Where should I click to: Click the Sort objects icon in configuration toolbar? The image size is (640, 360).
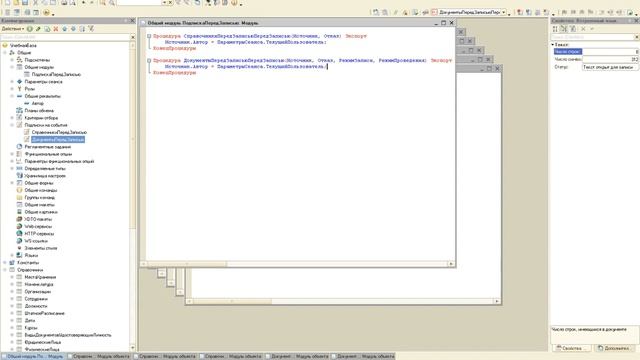[x=82, y=29]
